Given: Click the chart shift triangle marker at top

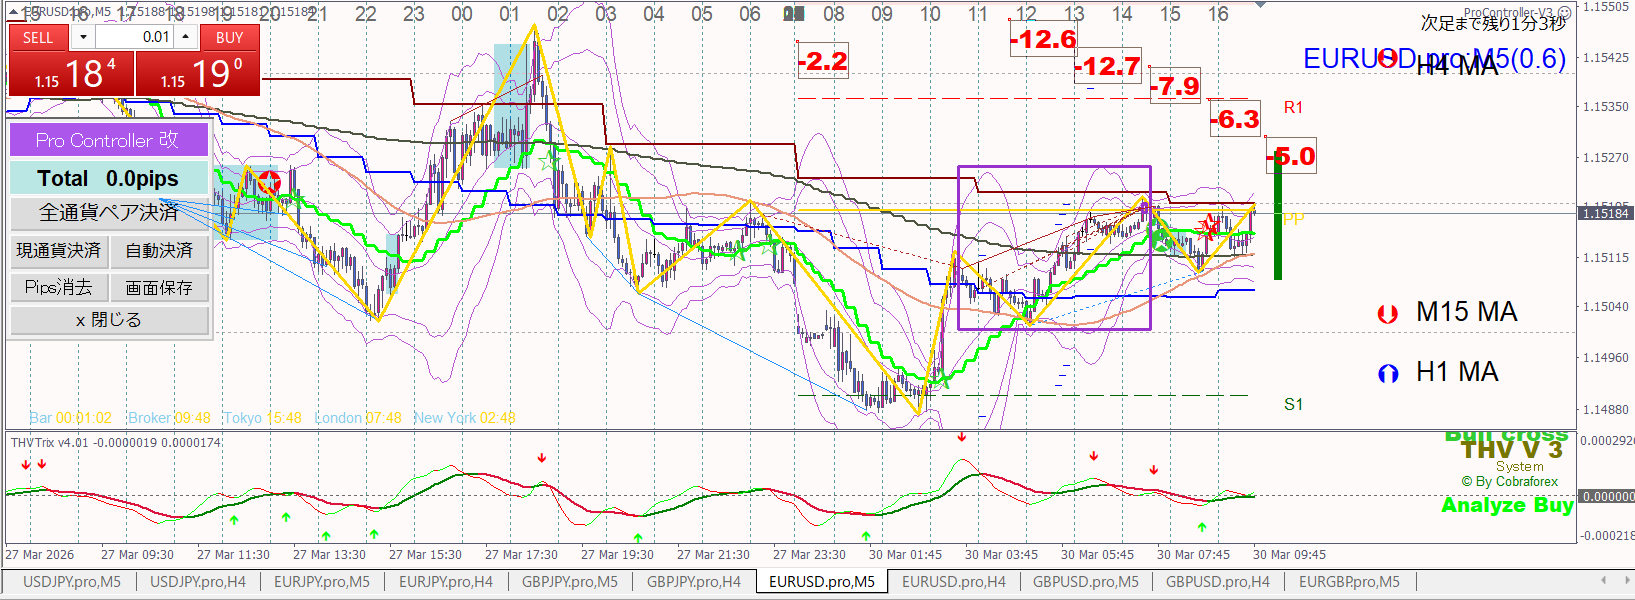Looking at the screenshot, I should 1260,5.
